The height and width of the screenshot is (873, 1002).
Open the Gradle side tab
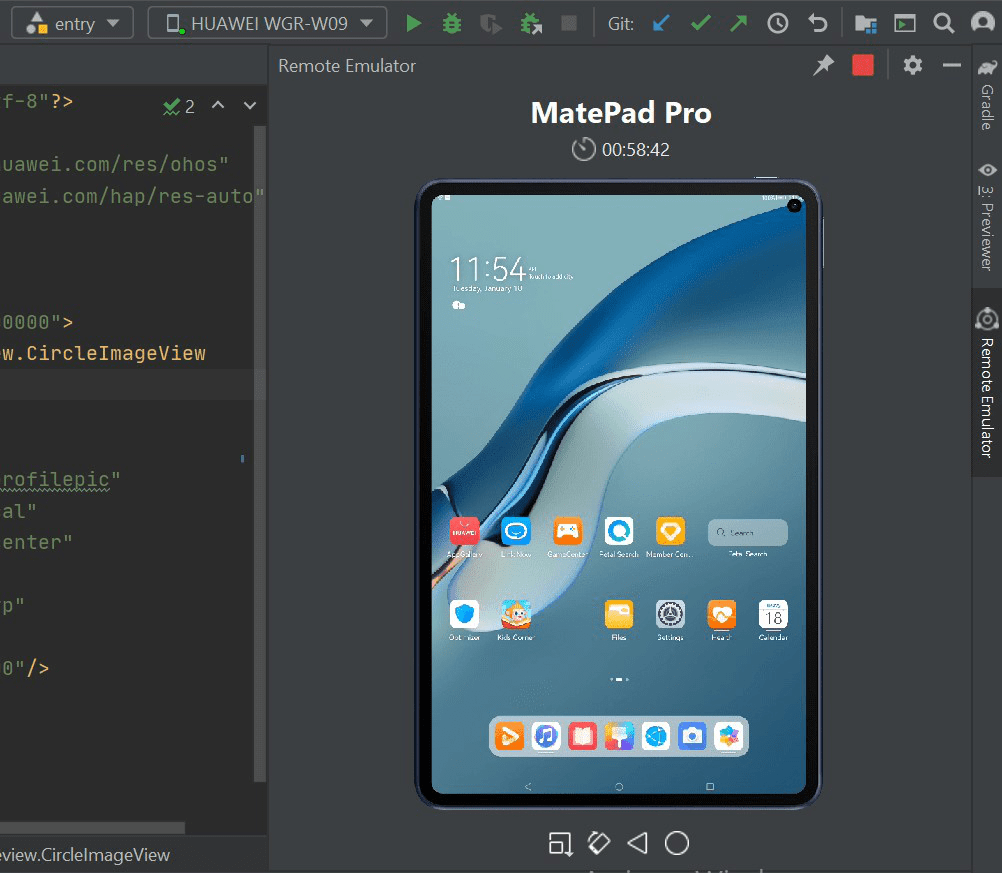[x=987, y=96]
